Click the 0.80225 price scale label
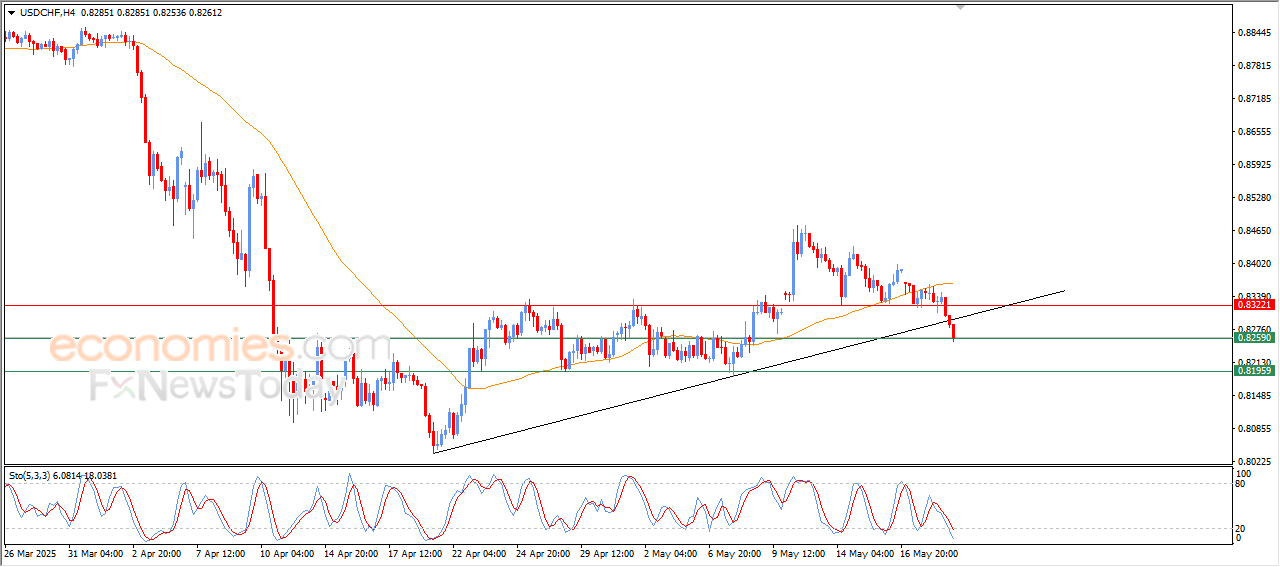The image size is (1280, 567). click(x=1254, y=462)
